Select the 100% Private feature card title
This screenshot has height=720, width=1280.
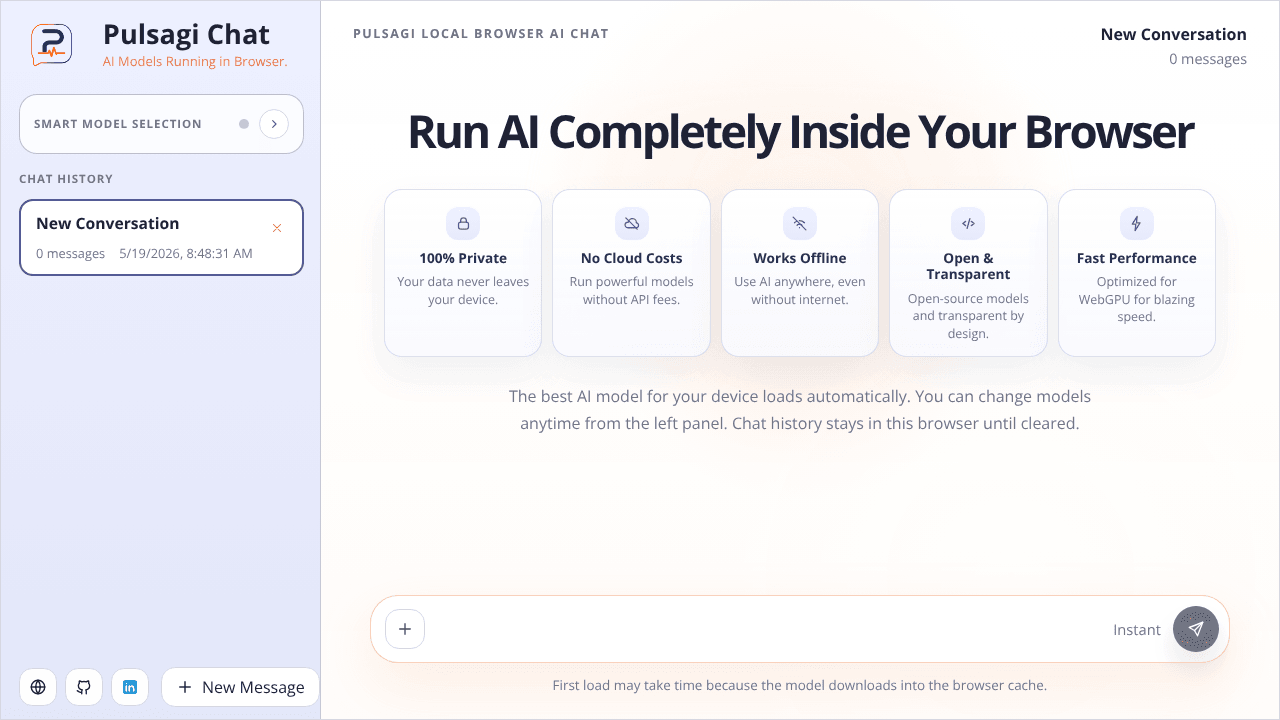(x=463, y=258)
